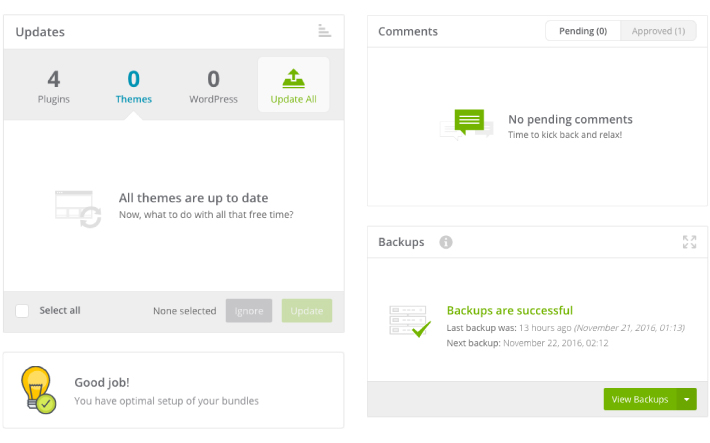Switch to the Plugins updates tab
710x443 pixels.
pos(53,86)
